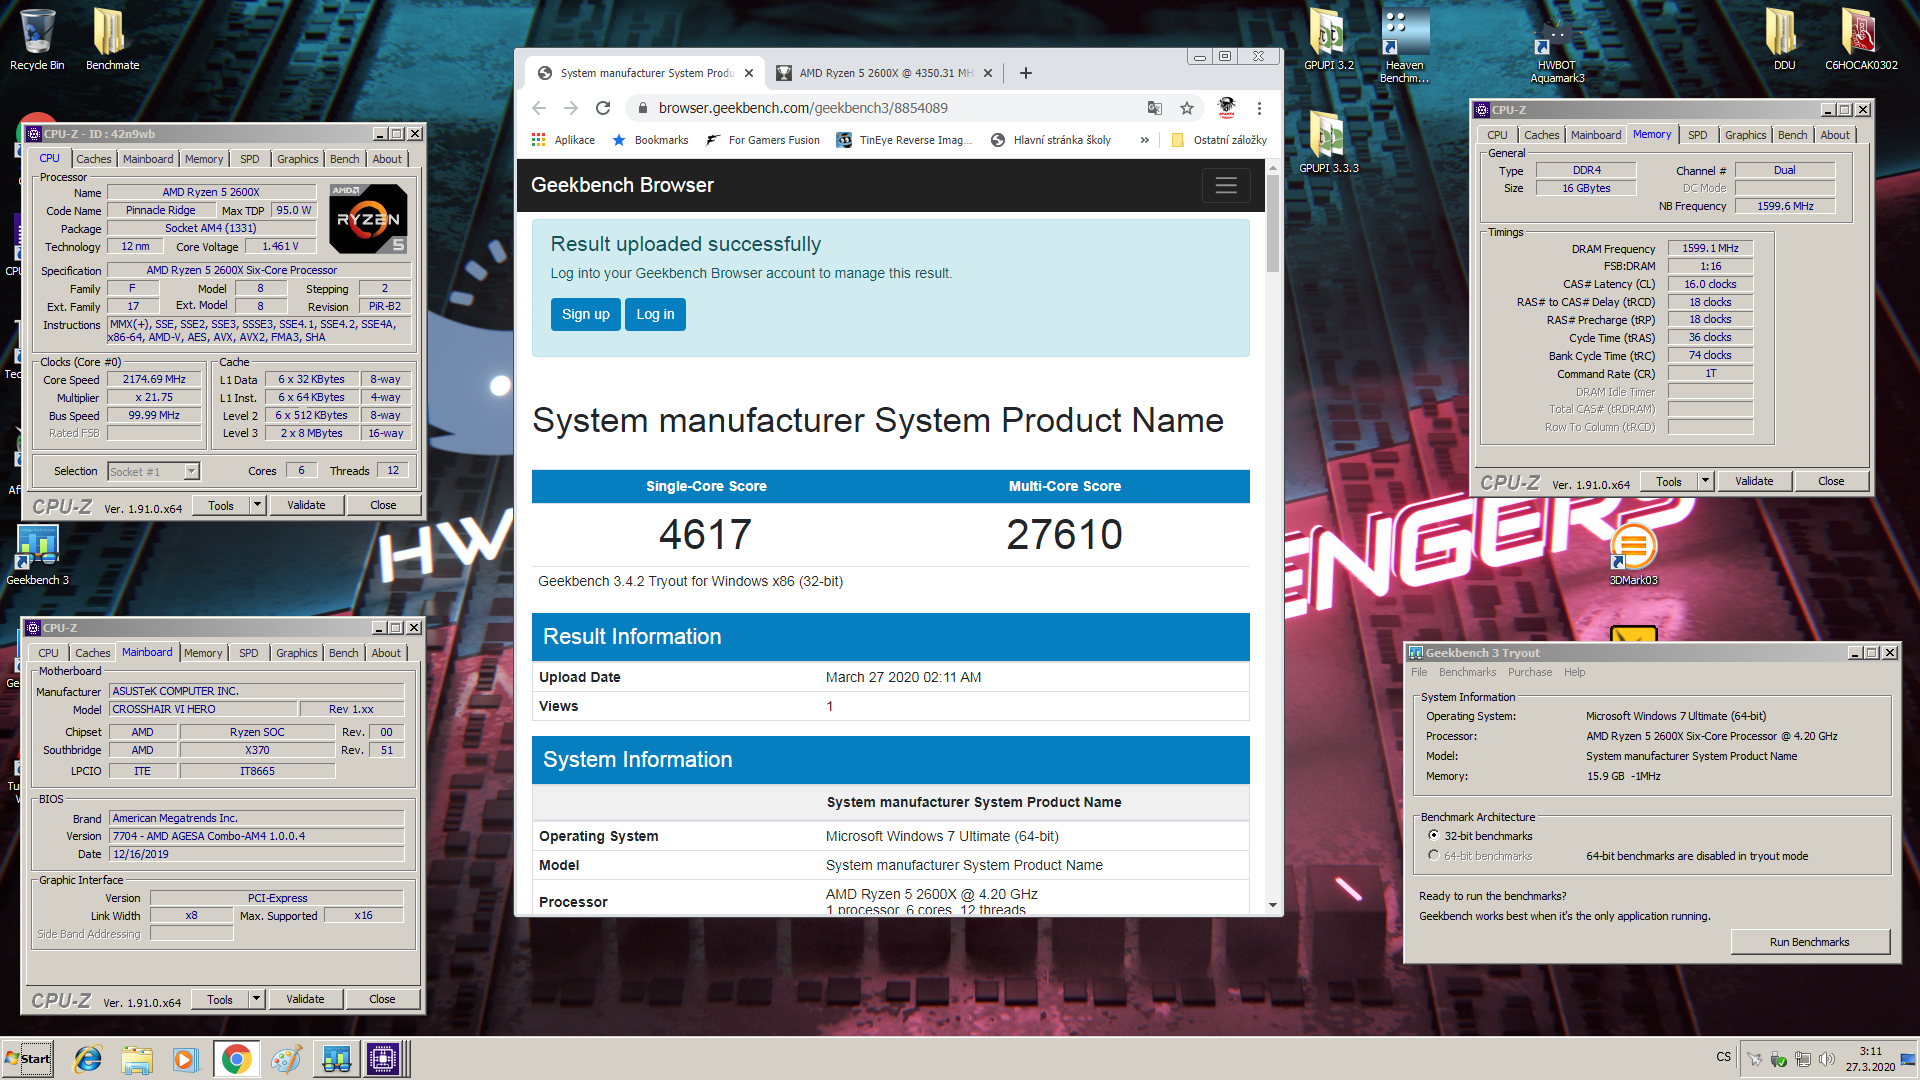Viewport: 1920px width, 1080px height.
Task: Bookmark this page with the star icon
Action: coord(1187,108)
